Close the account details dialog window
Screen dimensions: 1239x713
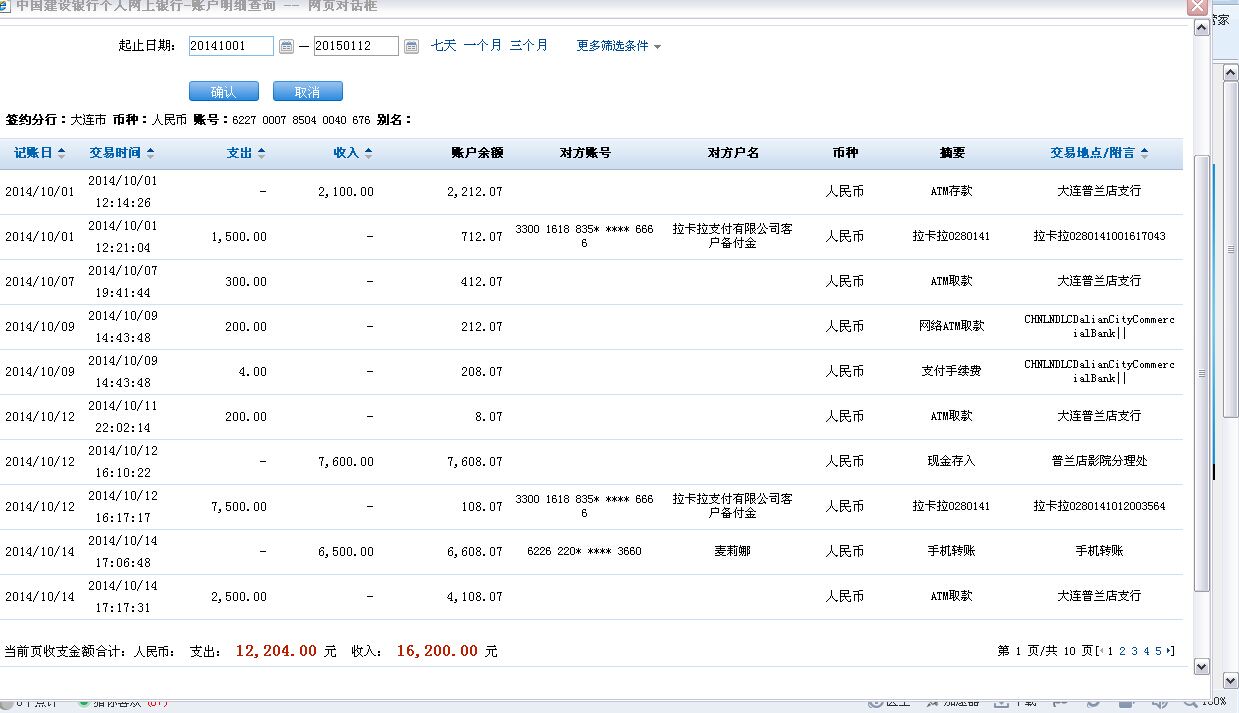coord(1196,6)
